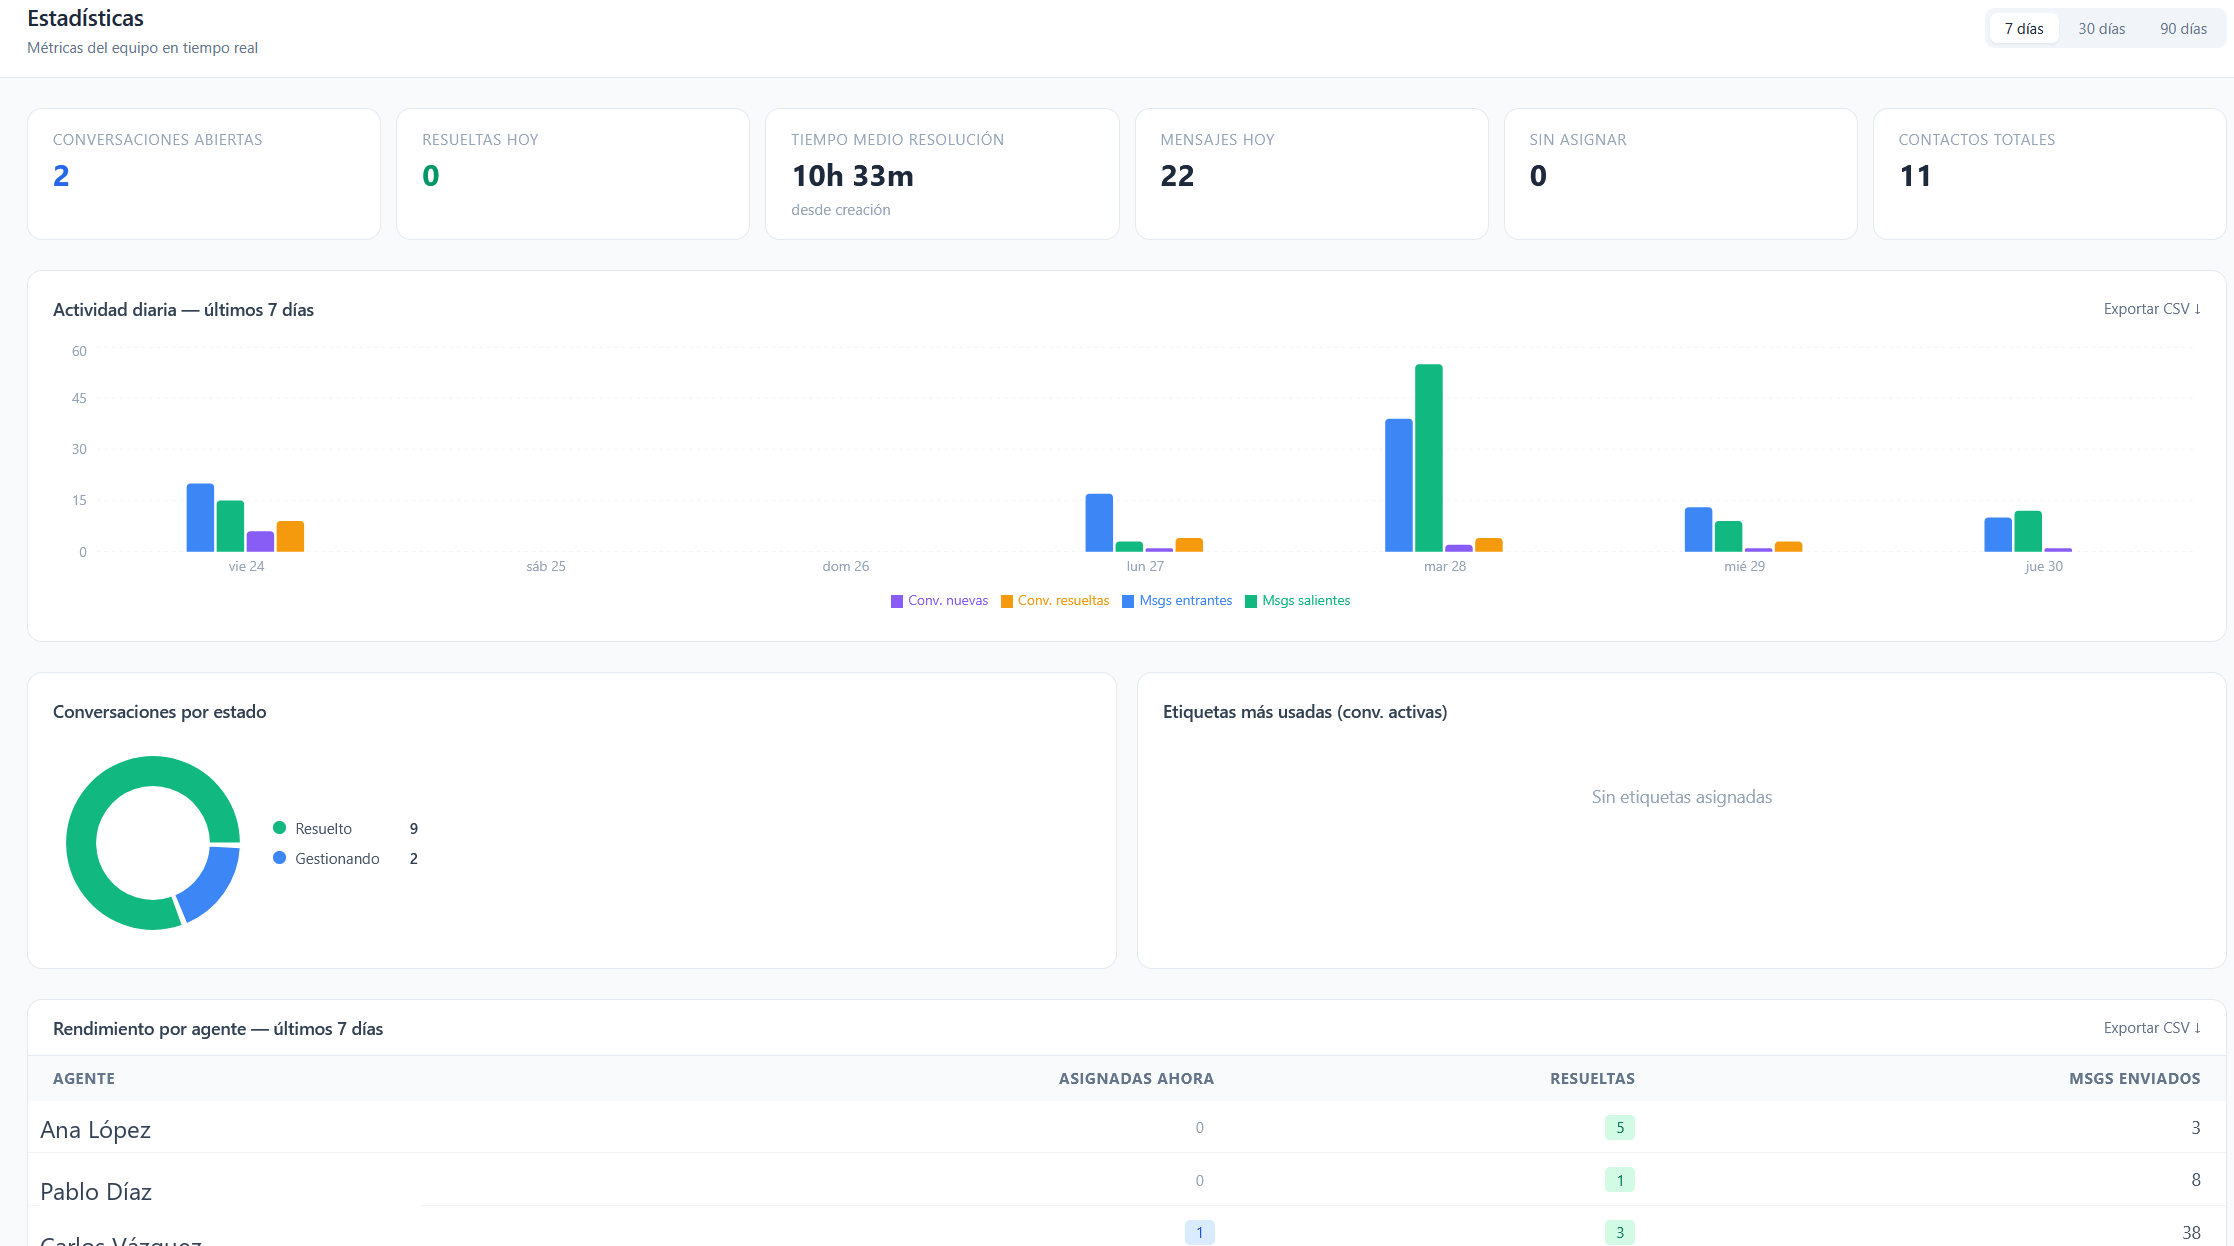Sort table by Resueltas column header

[1592, 1079]
